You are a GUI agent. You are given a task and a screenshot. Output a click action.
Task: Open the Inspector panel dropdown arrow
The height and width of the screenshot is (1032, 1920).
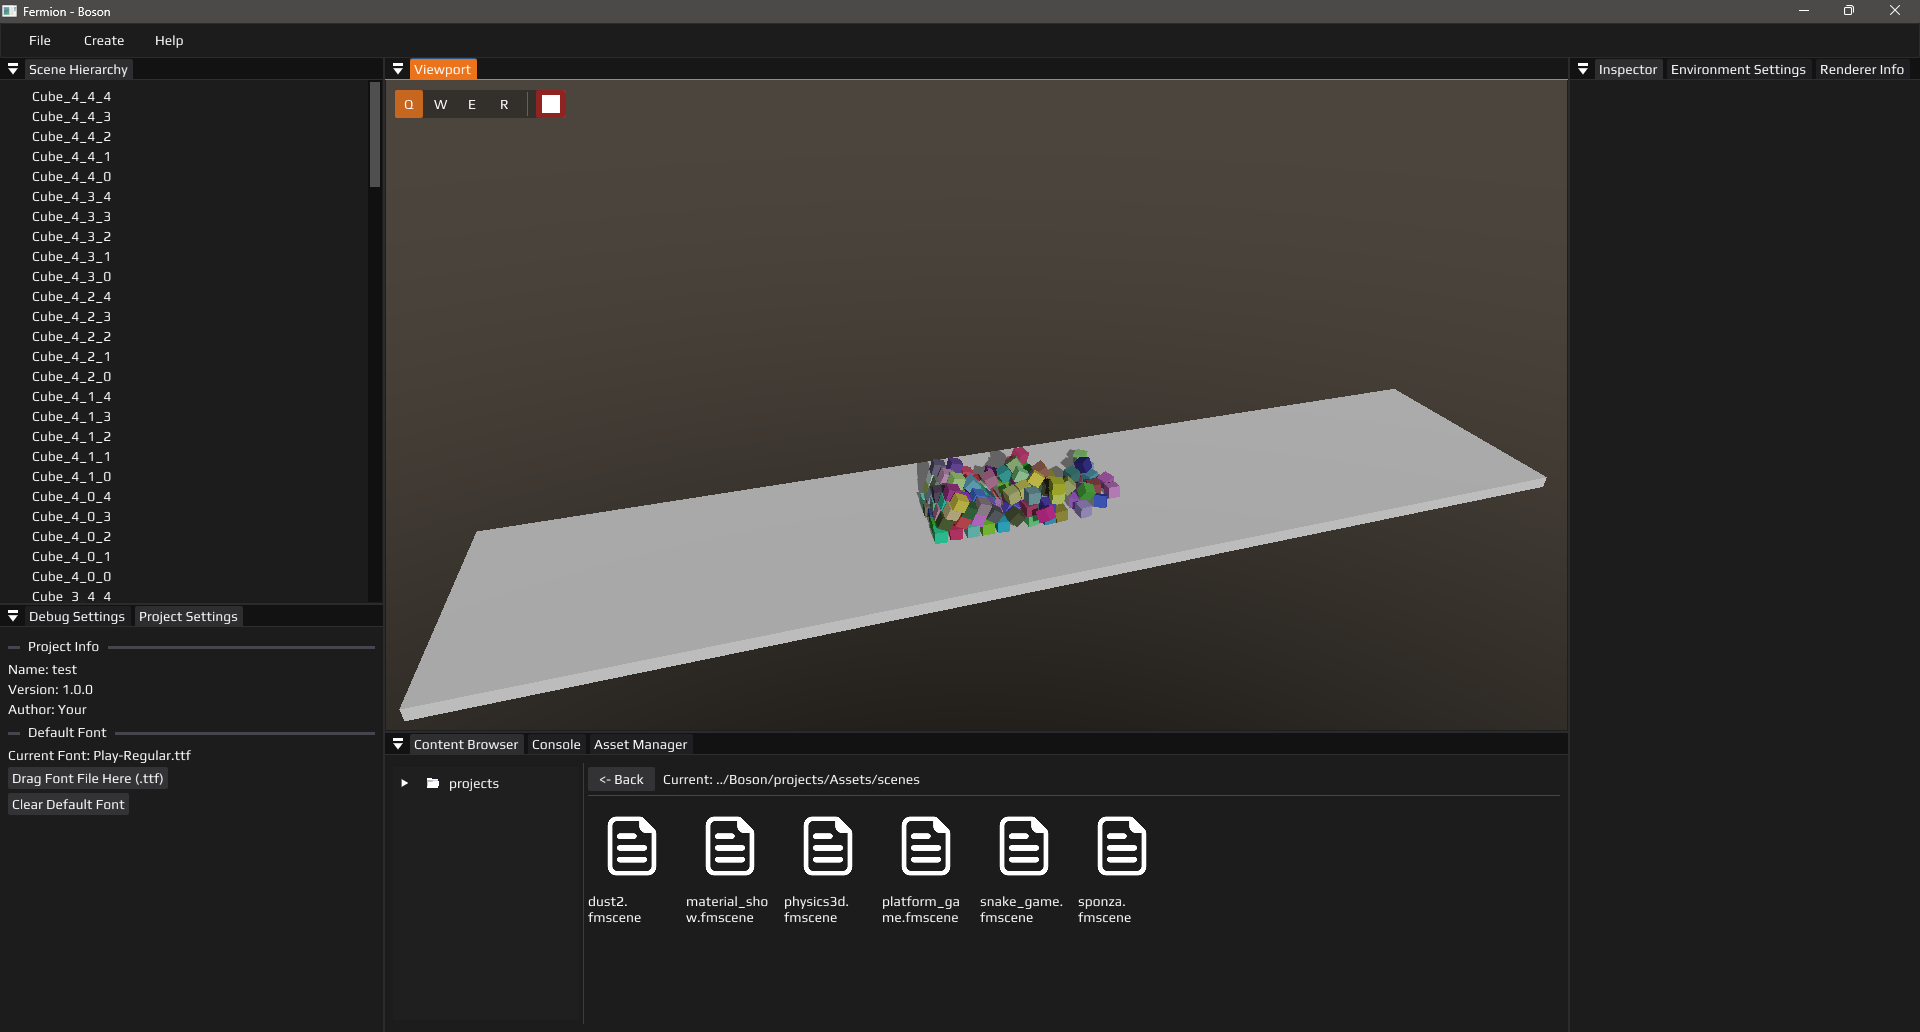point(1583,69)
